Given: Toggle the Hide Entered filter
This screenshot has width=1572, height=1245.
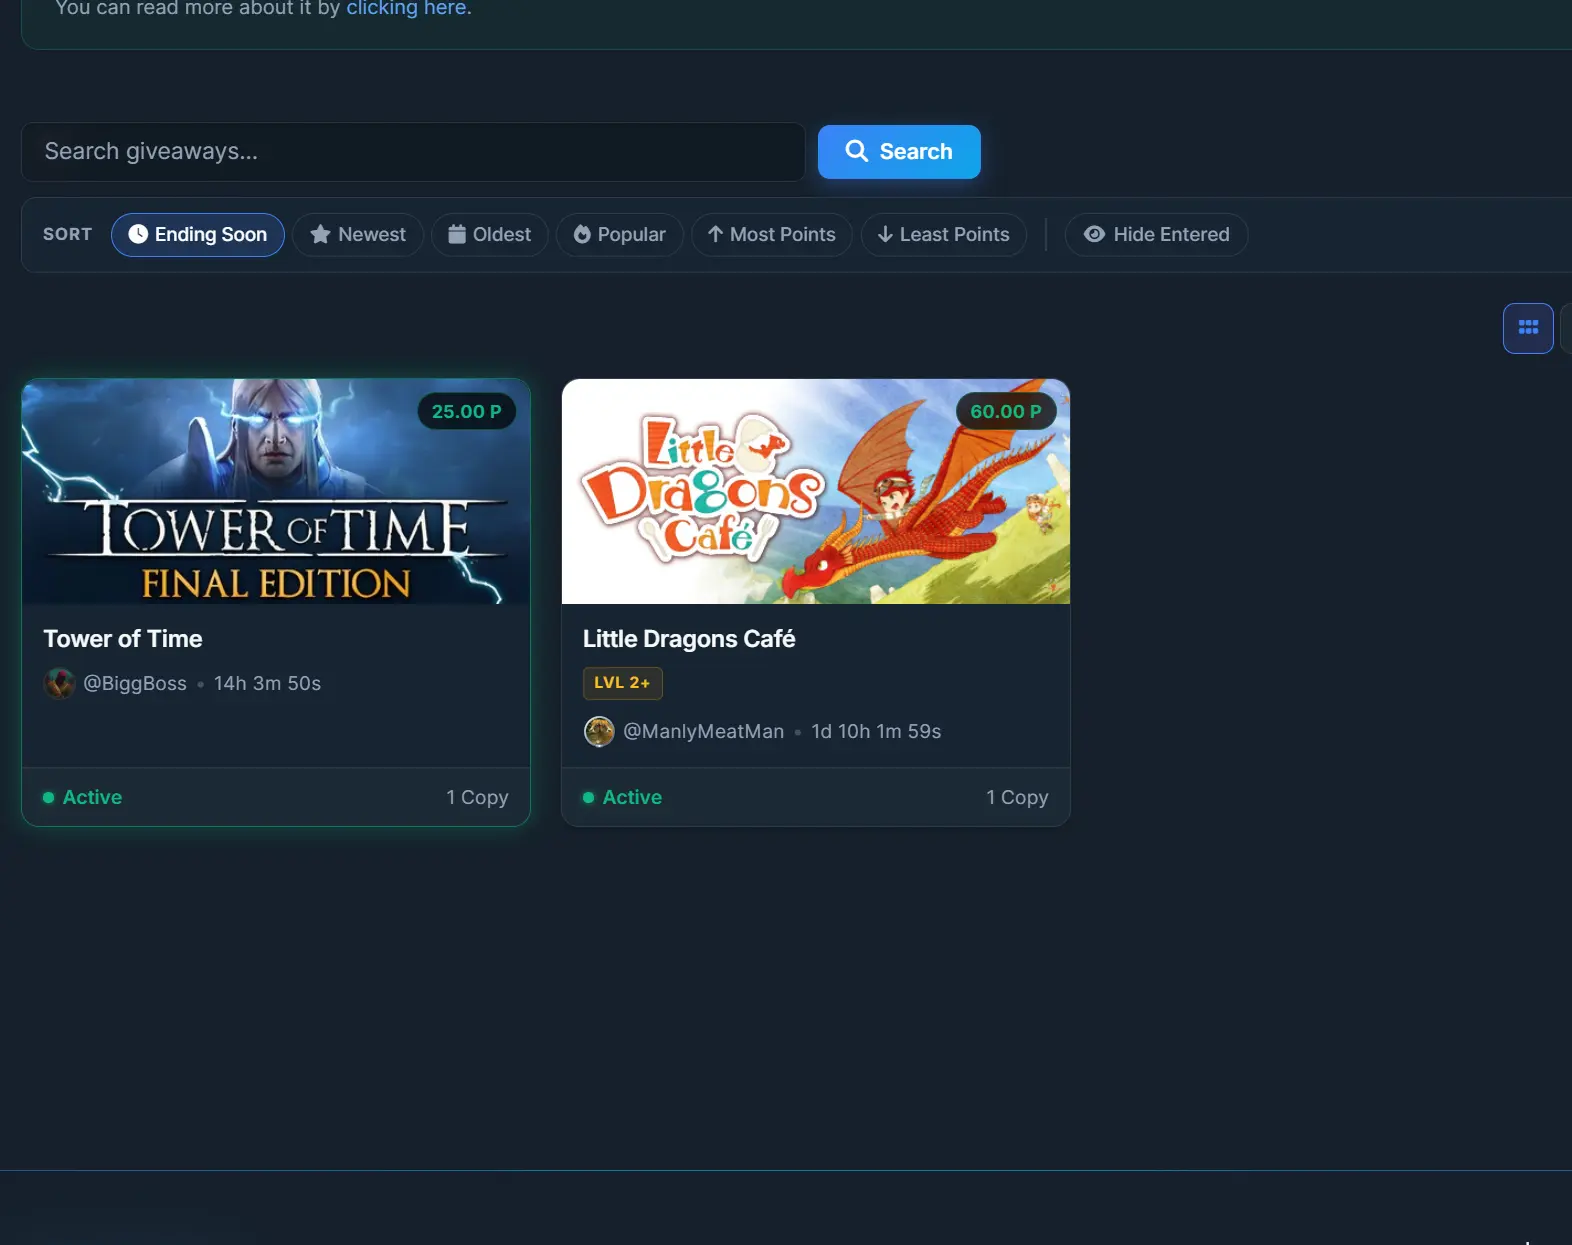Looking at the screenshot, I should tap(1156, 234).
